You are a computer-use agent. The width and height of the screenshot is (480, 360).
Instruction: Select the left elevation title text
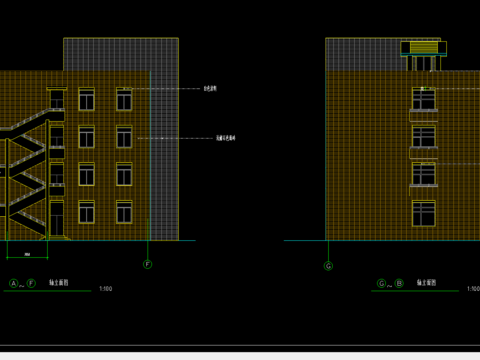[59, 283]
